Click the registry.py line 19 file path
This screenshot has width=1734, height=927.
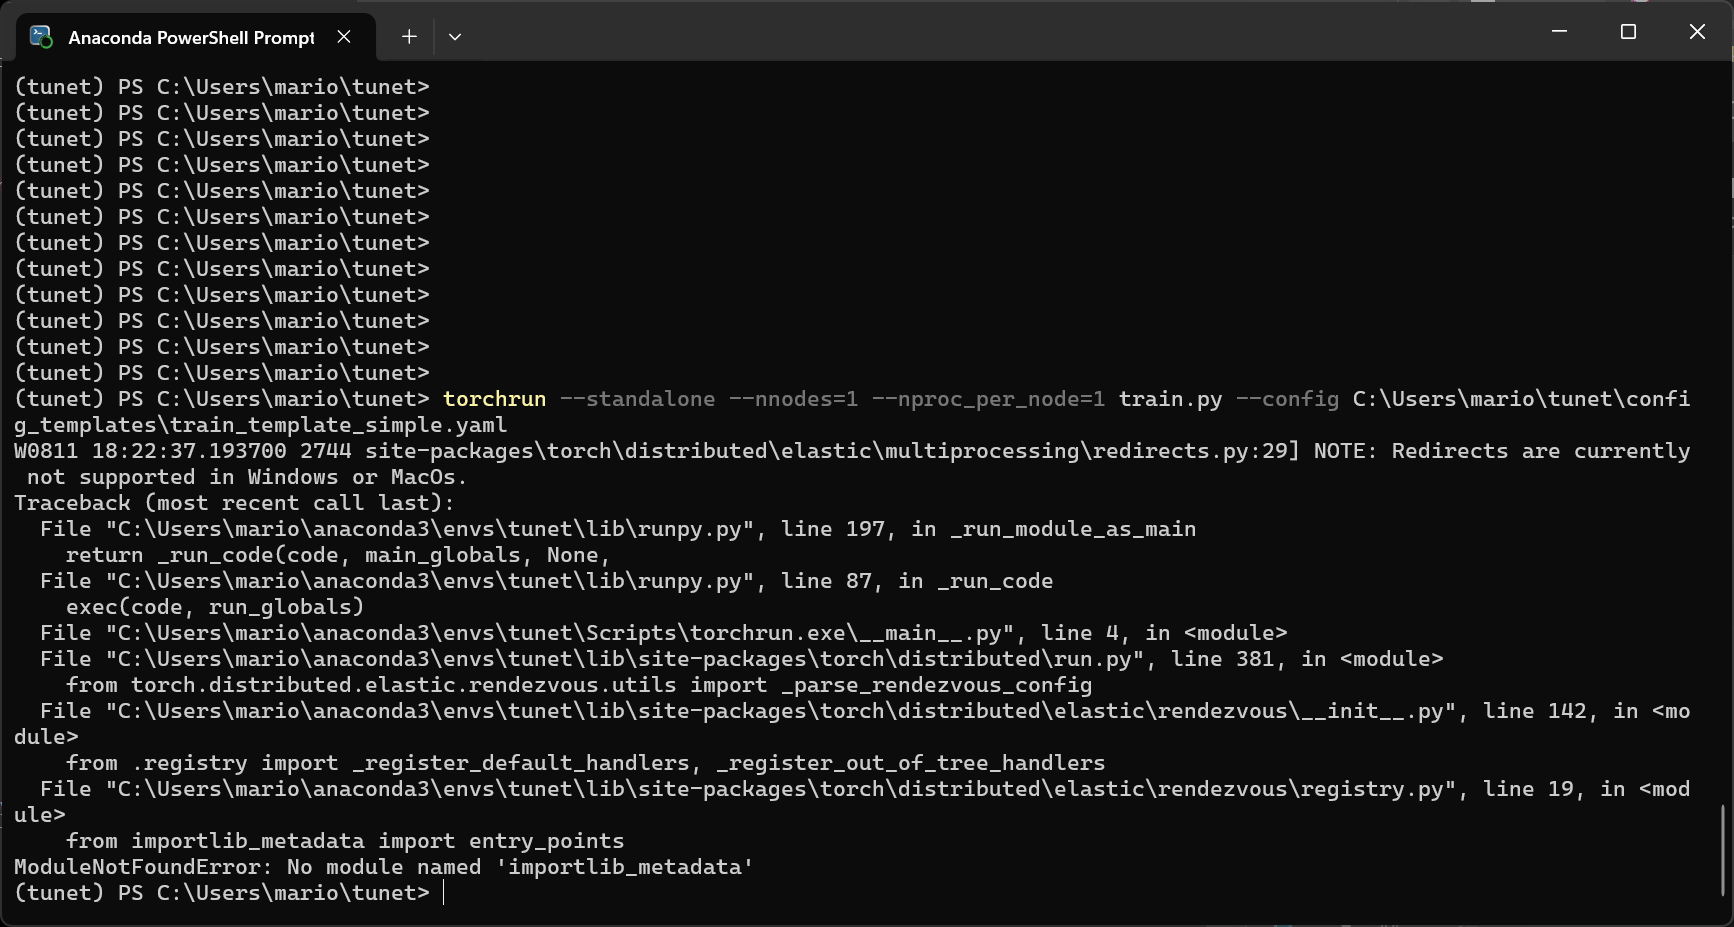[775, 789]
